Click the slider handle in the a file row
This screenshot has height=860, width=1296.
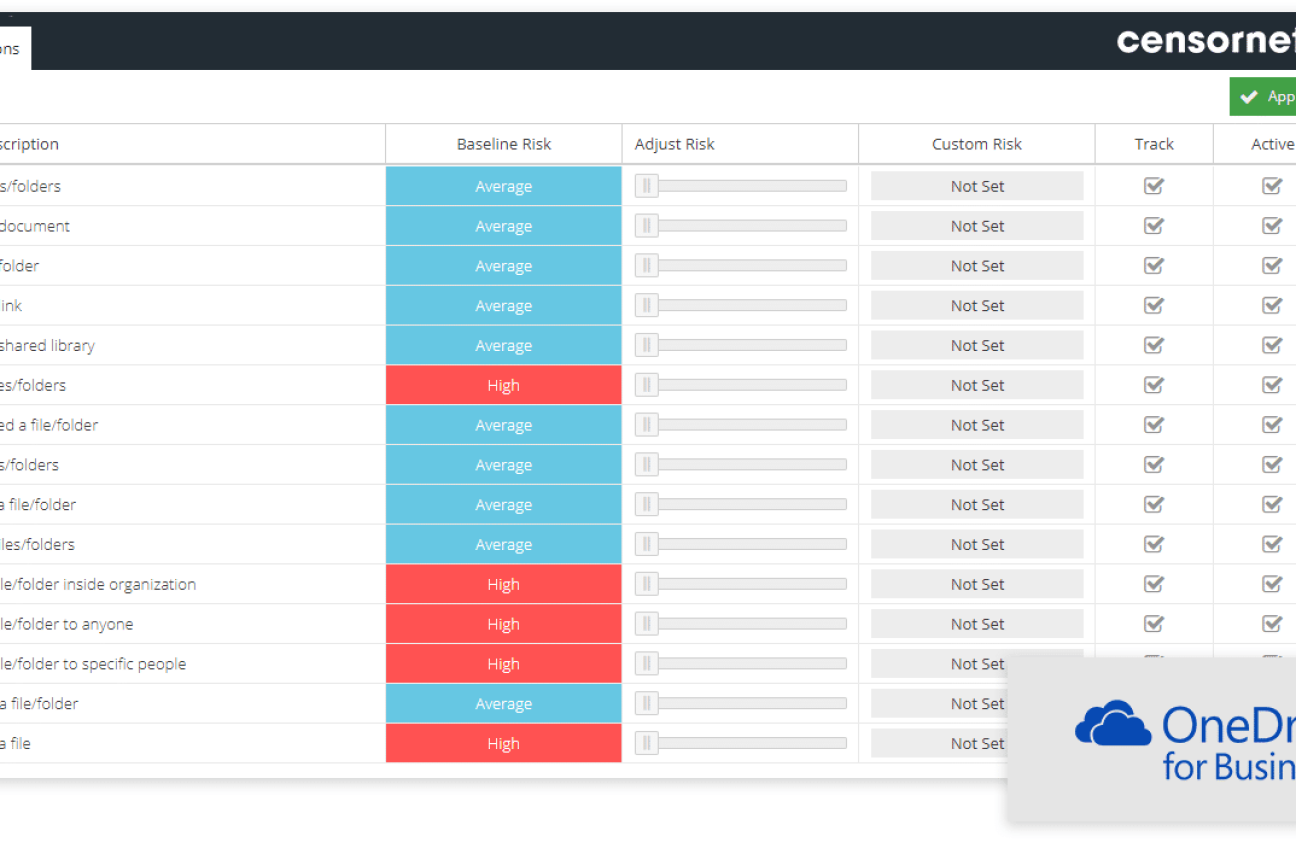647,743
